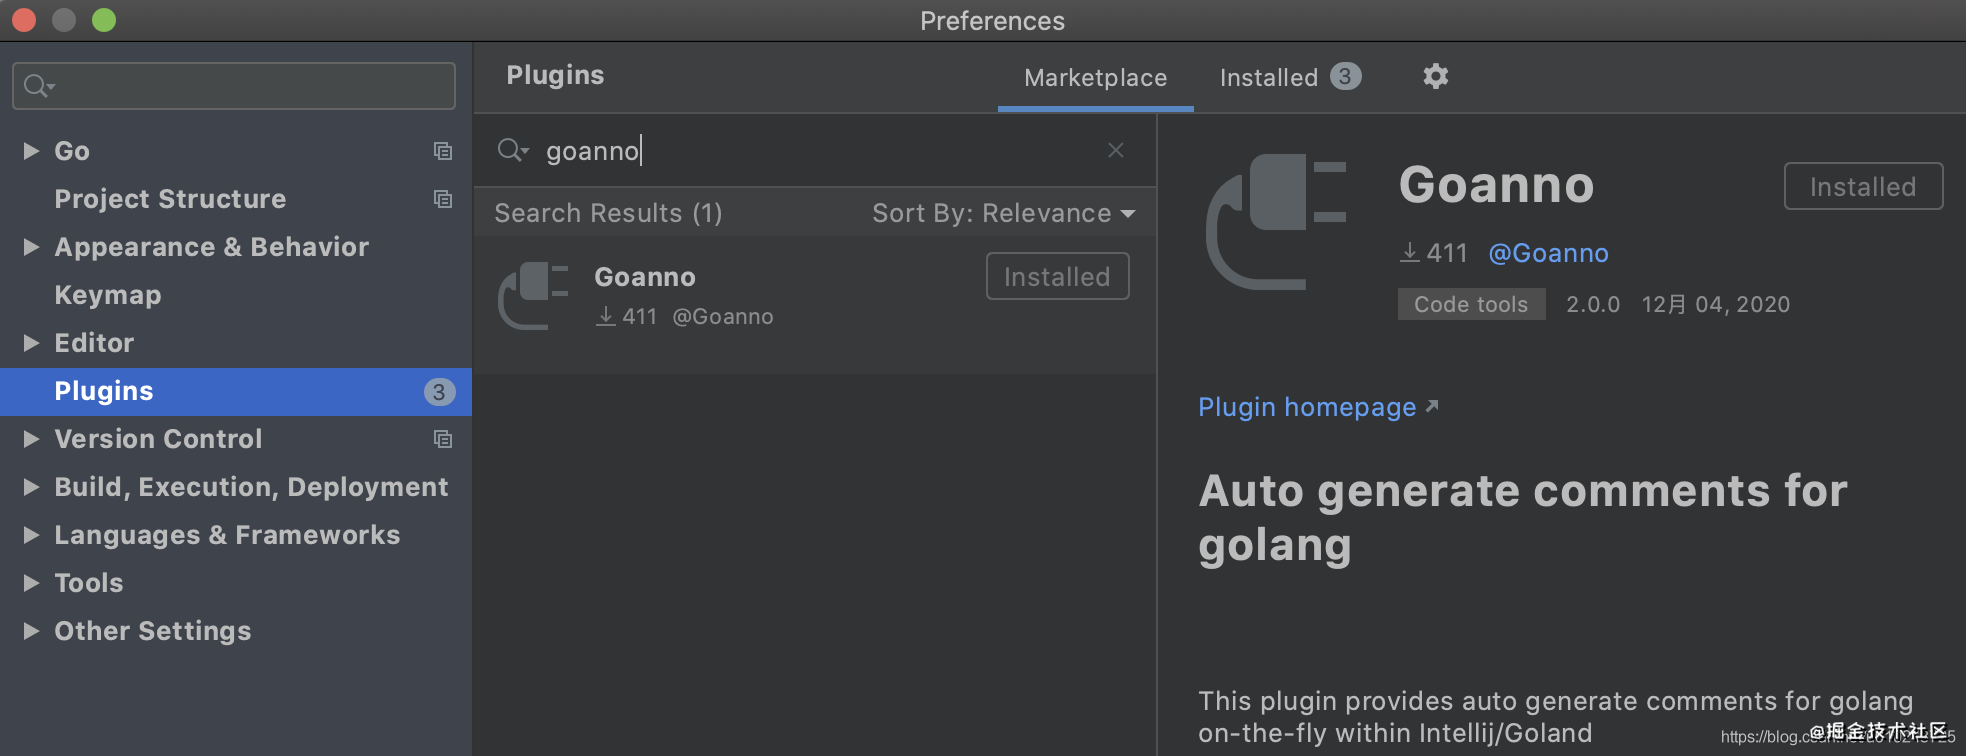Screen dimensions: 1966x756
Task: Click the search magnifier in plugin search
Action: click(512, 150)
